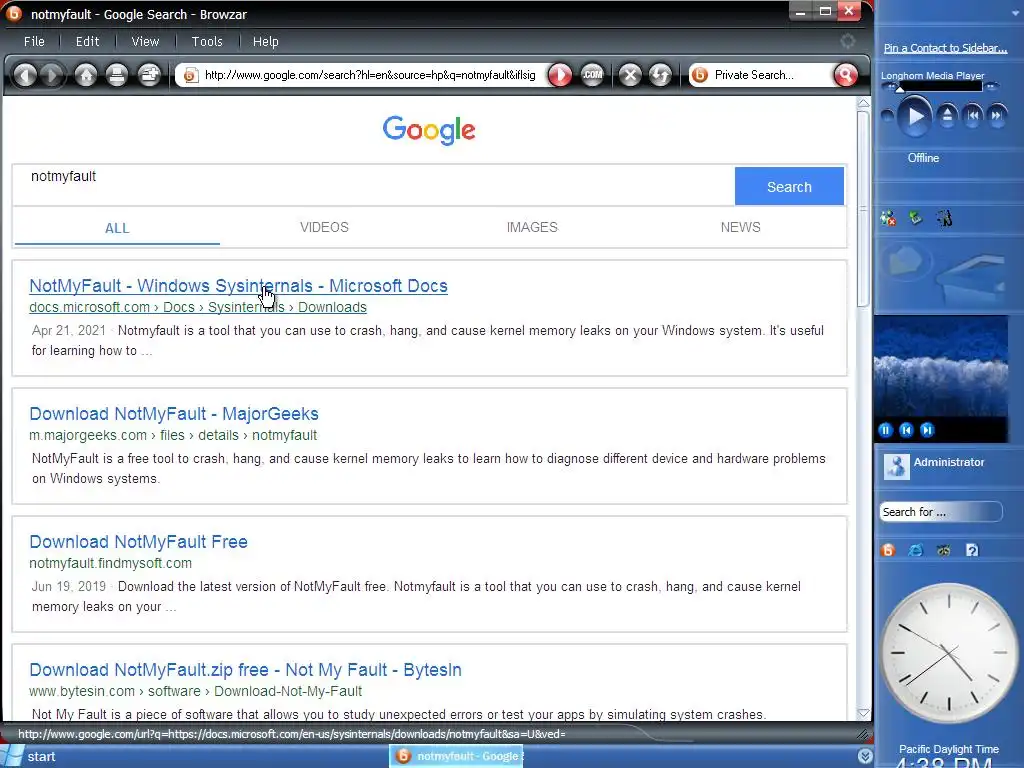
Task: Launch Browzar from sidebar quick launch
Action: click(888, 550)
